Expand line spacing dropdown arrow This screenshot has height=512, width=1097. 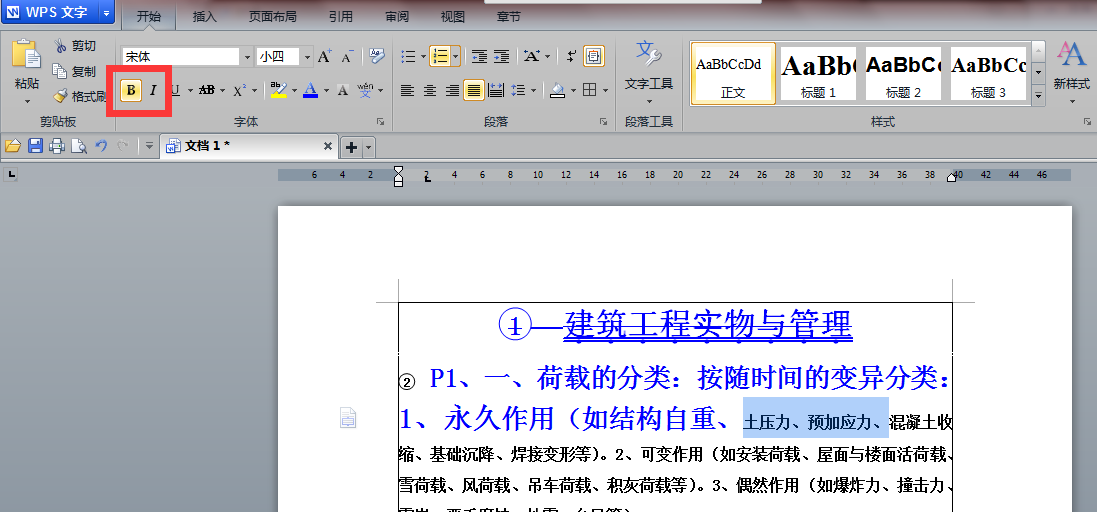tap(534, 90)
